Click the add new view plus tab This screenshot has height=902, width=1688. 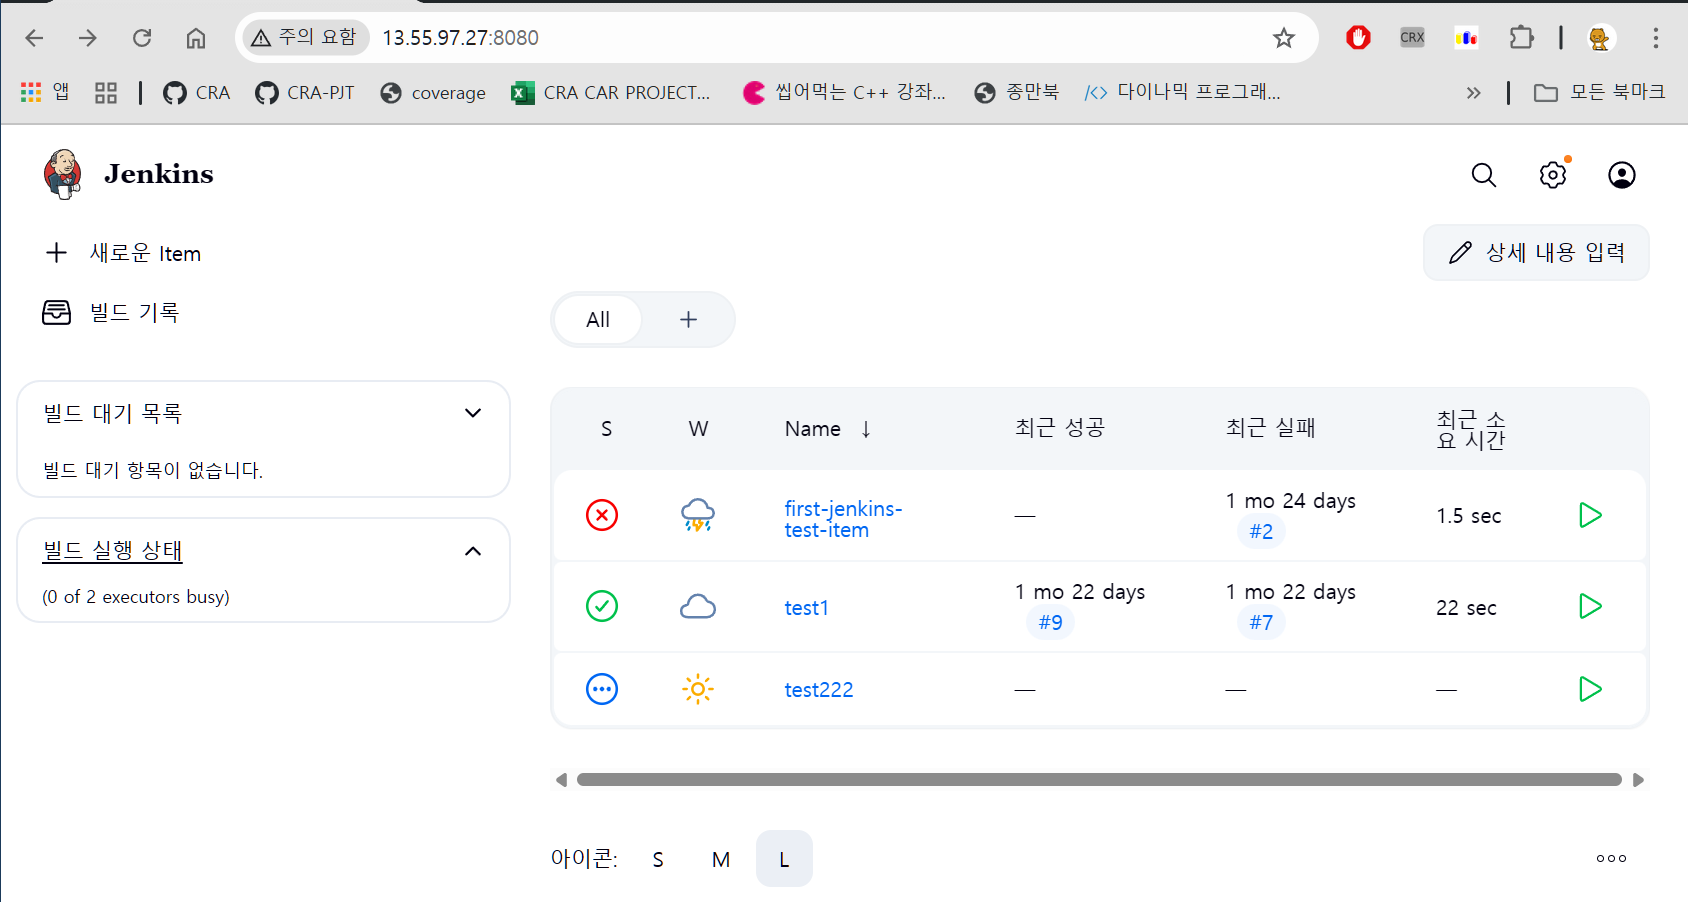click(x=688, y=320)
